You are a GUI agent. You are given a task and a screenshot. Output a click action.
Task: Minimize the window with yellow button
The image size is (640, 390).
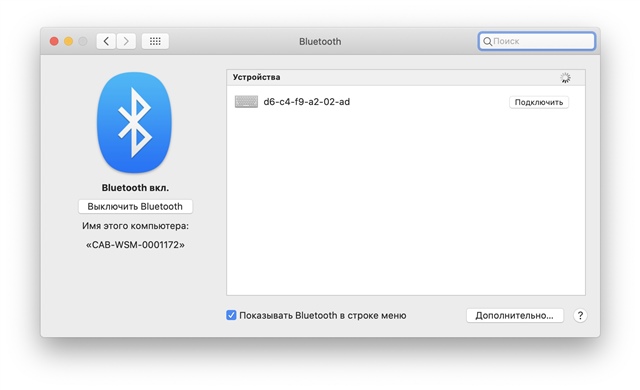69,41
